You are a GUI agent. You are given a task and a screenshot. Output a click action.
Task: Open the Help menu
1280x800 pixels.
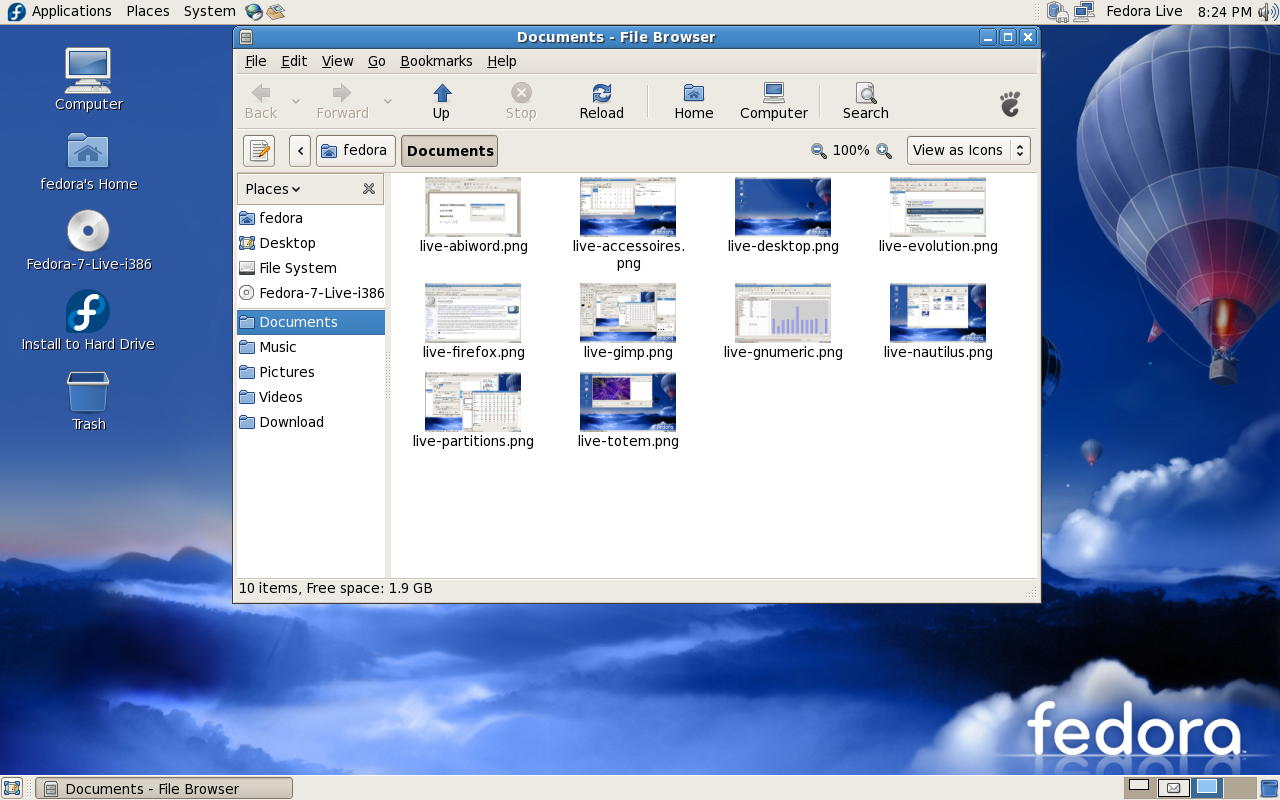click(x=502, y=61)
